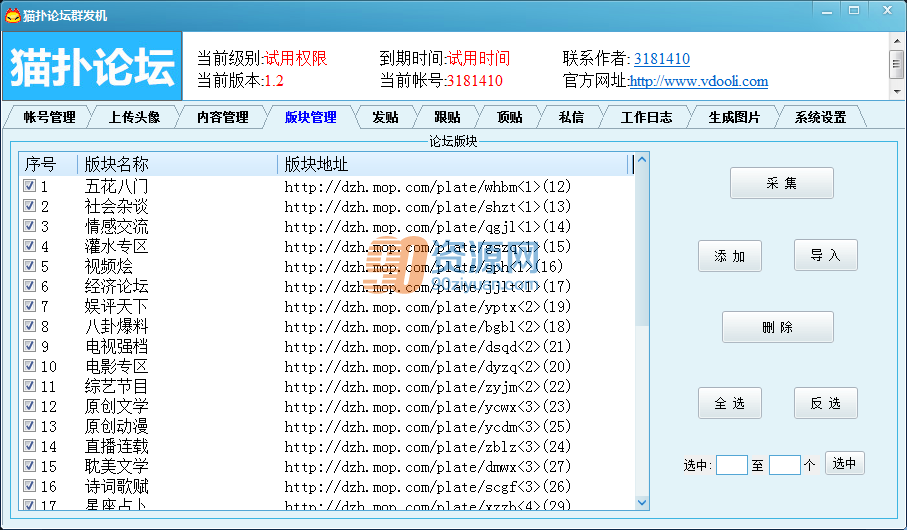This screenshot has height=530, width=907.
Task: Minimize the 猫扑论坛群发机 window
Action: coord(827,11)
